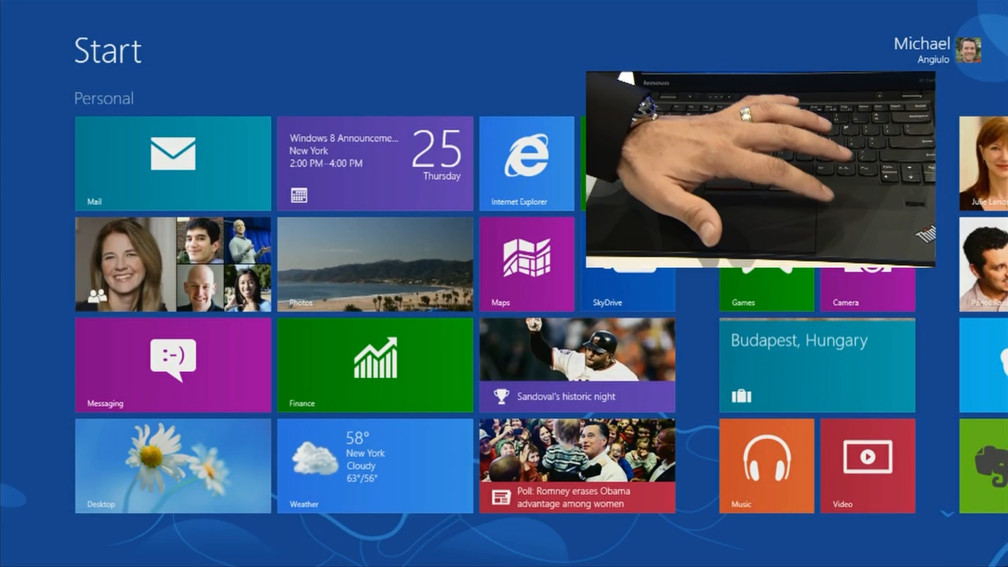Open the Messaging tile

click(173, 365)
